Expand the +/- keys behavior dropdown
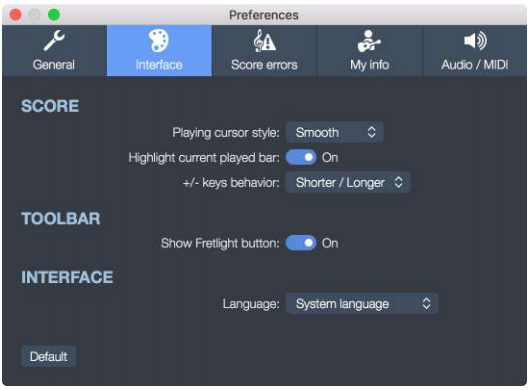 [348, 182]
